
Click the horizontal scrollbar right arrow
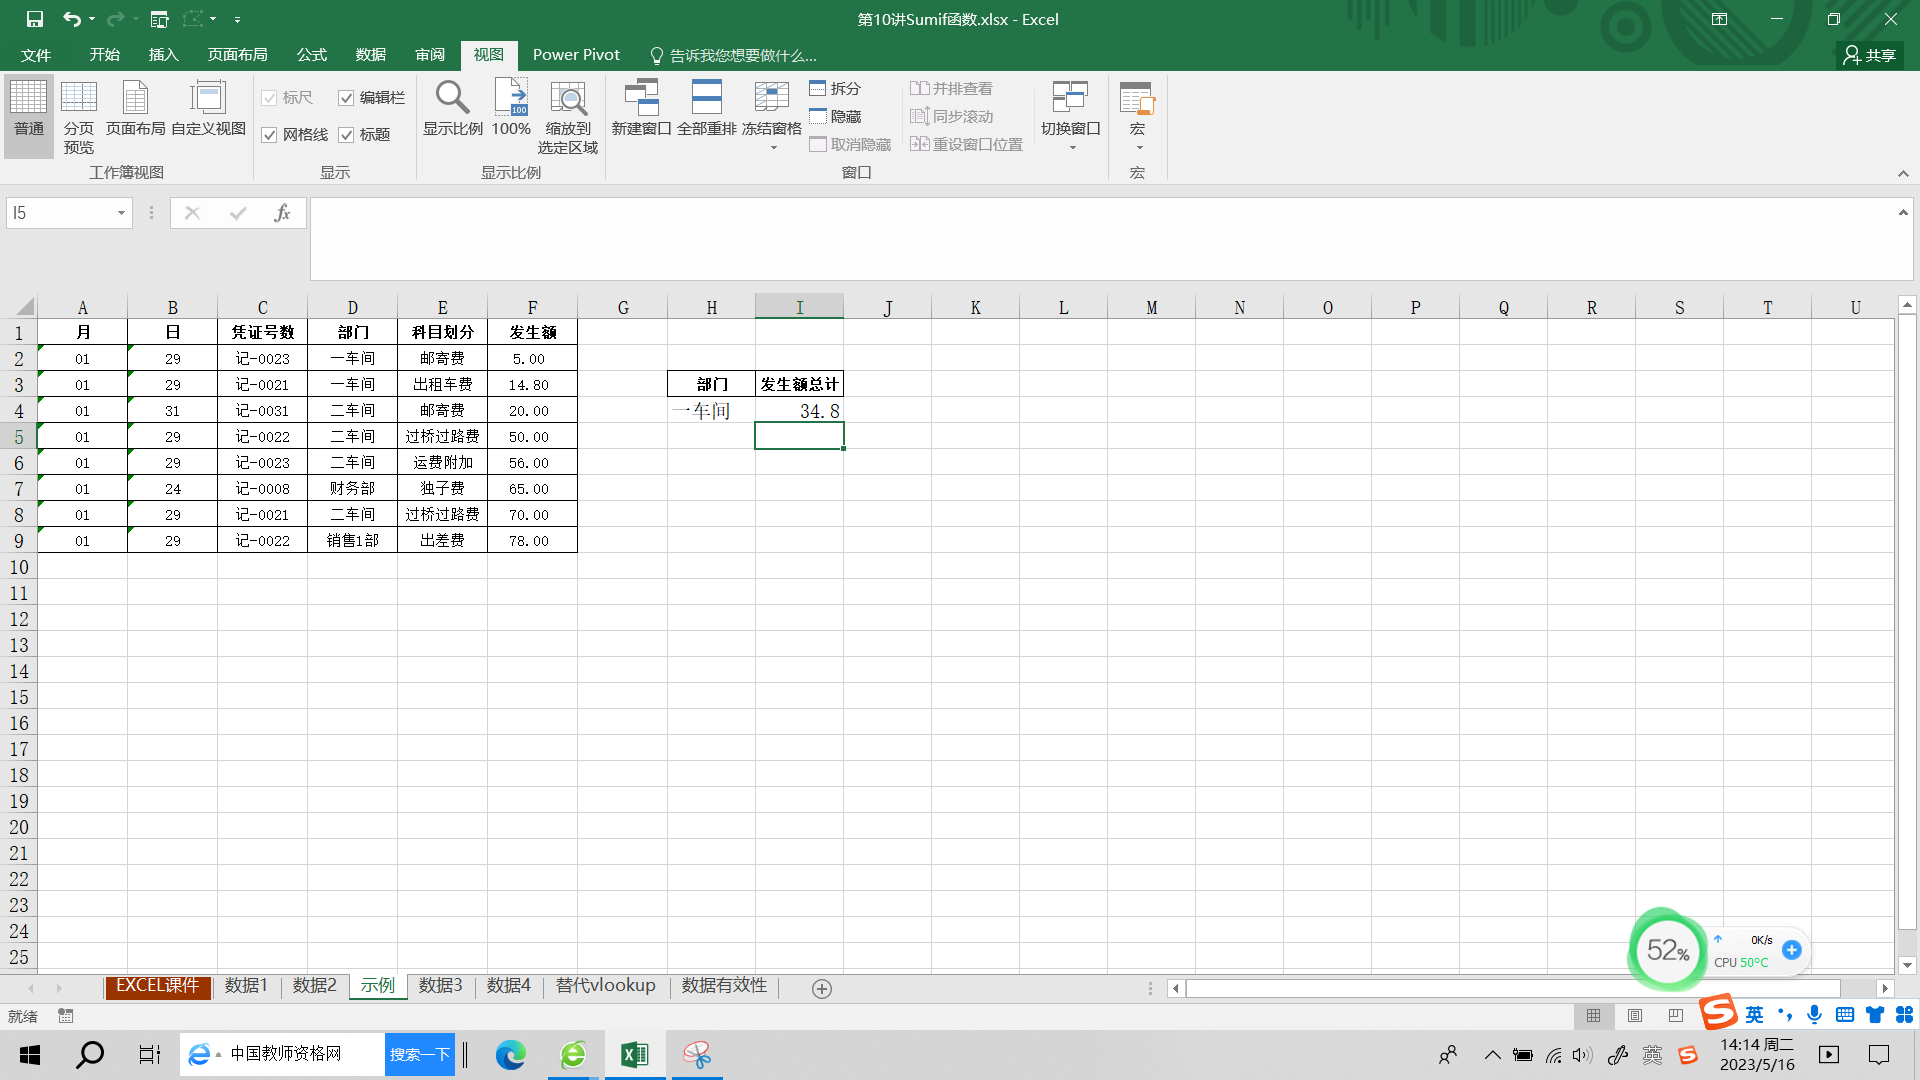coord(1885,988)
